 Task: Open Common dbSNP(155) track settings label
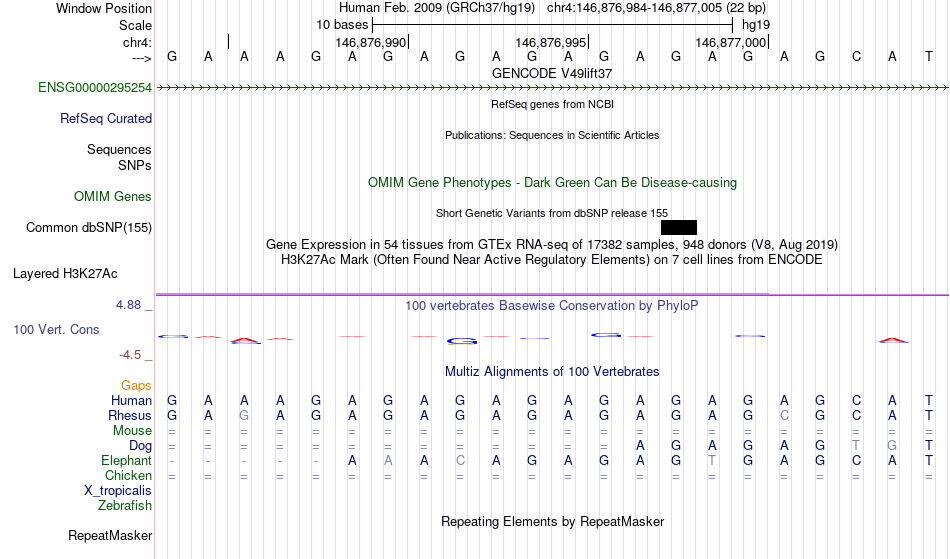(89, 228)
